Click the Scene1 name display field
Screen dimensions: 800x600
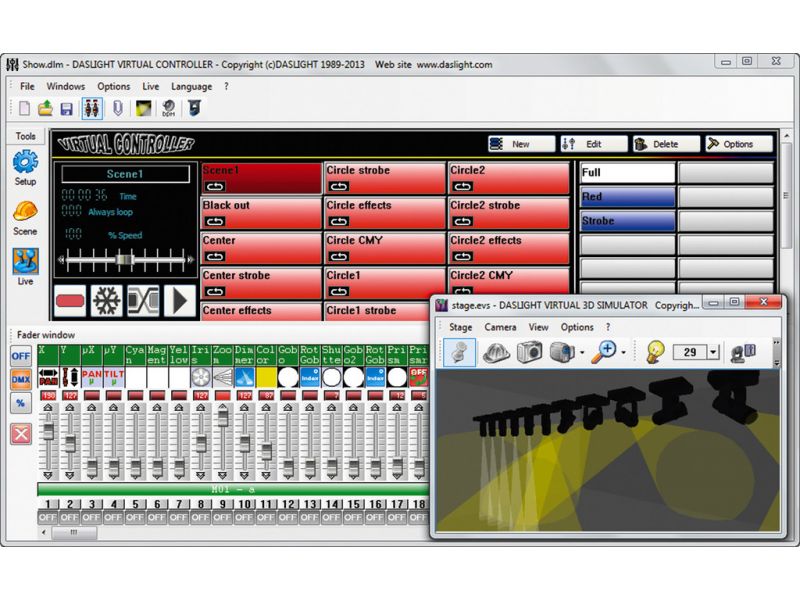click(x=126, y=174)
